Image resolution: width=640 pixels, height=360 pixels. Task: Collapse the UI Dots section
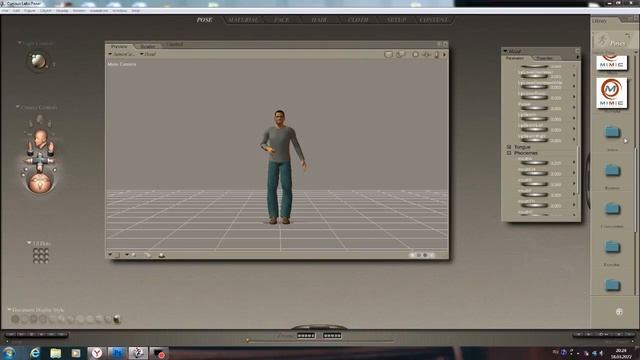[29, 243]
